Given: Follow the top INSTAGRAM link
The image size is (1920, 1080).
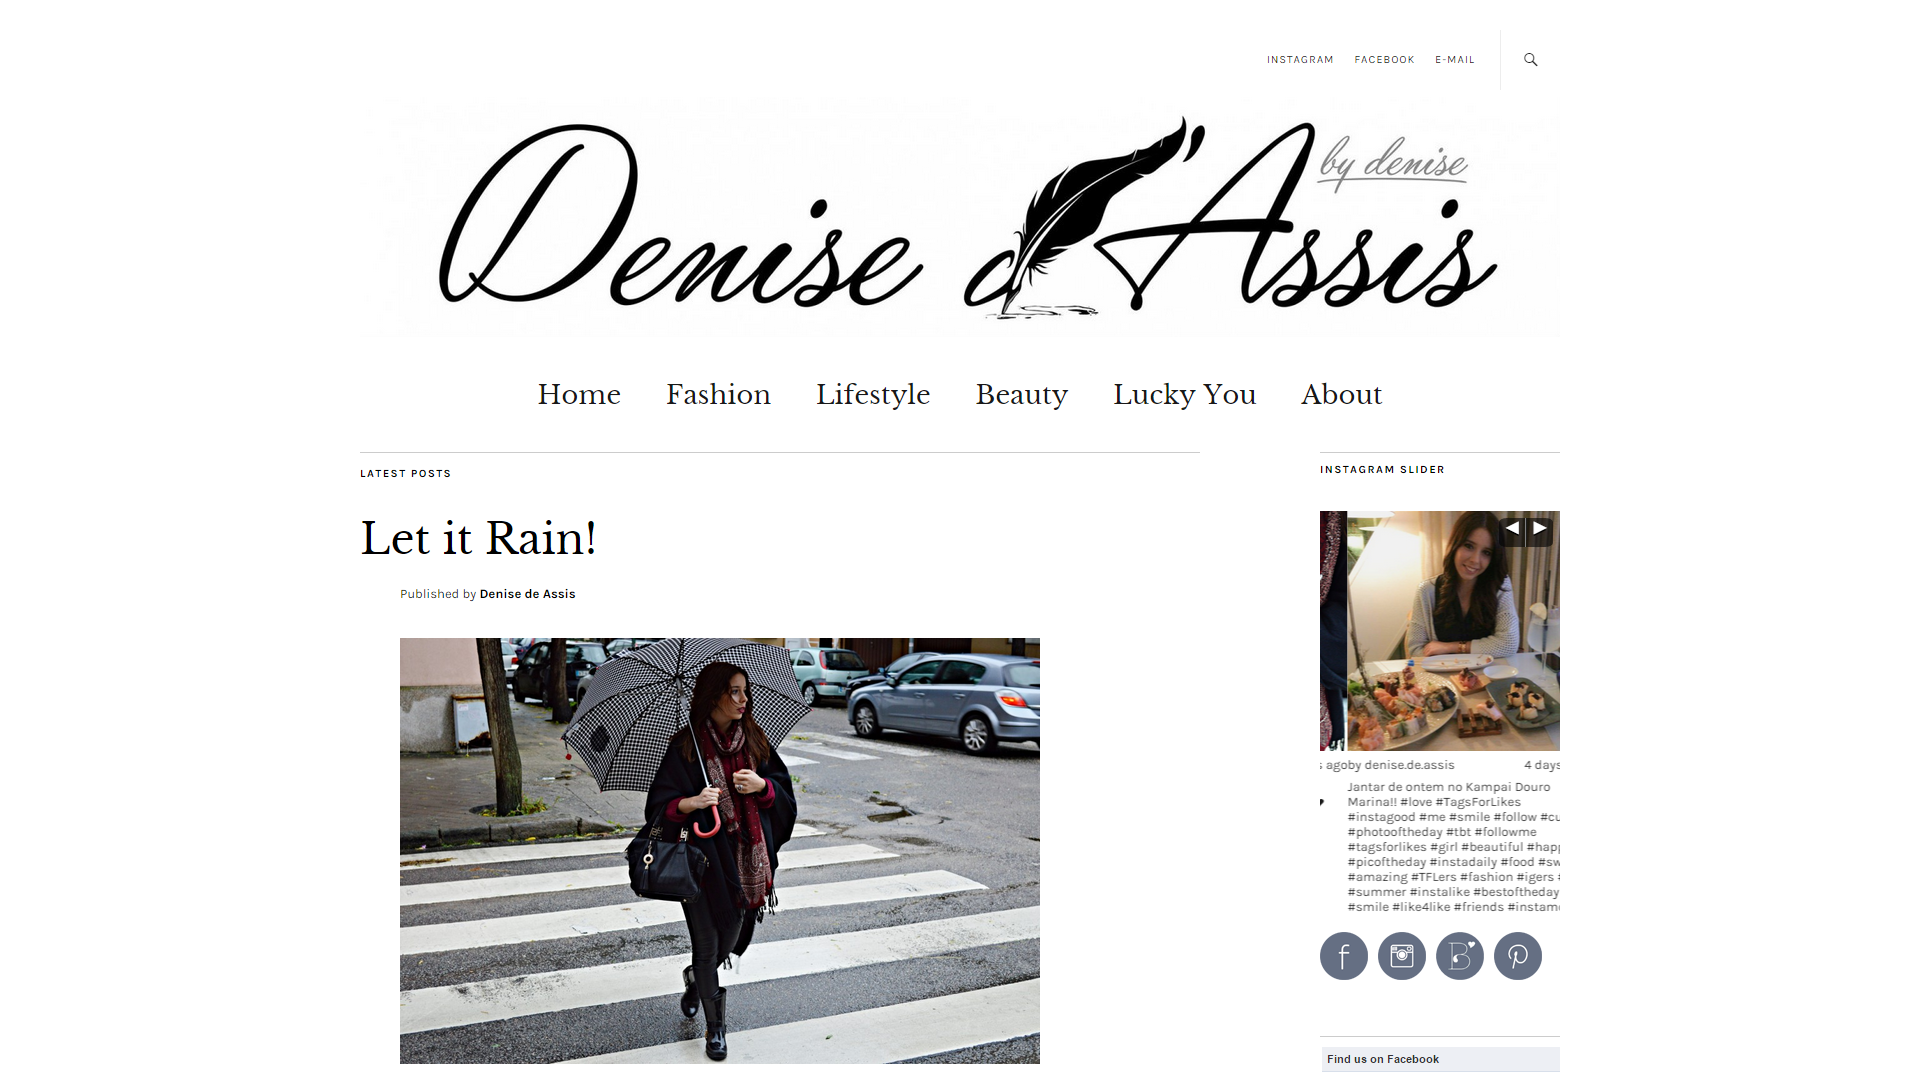Looking at the screenshot, I should click(1300, 60).
